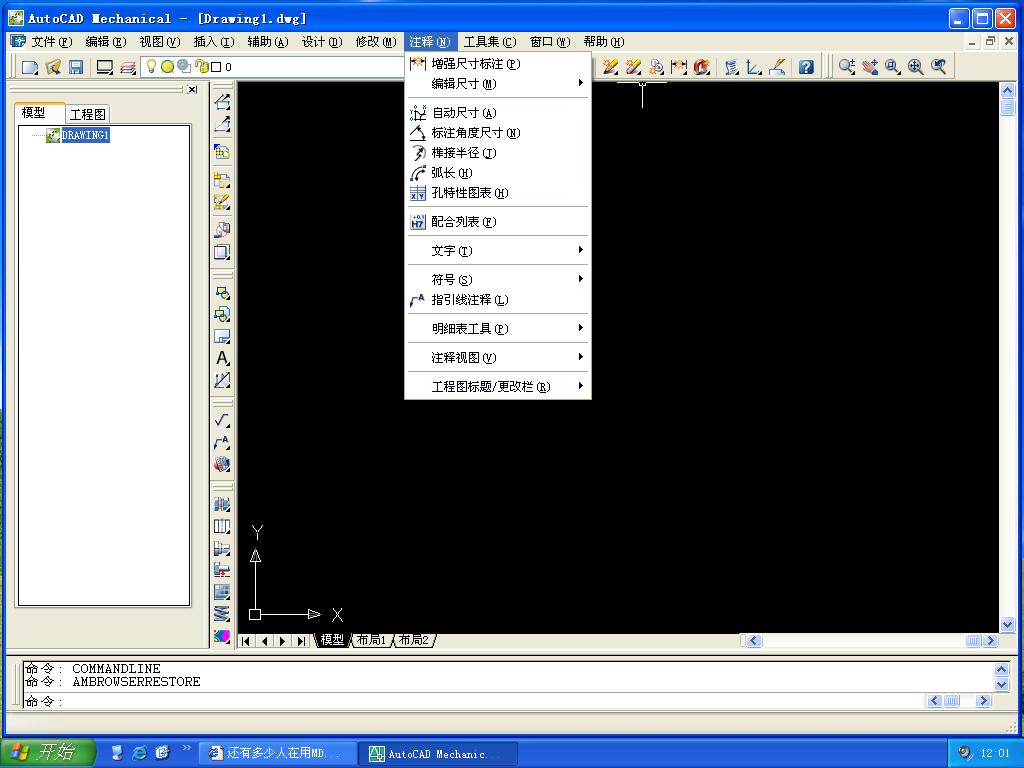Open the 修改 menu
Screen dimensions: 1024x768
376,42
